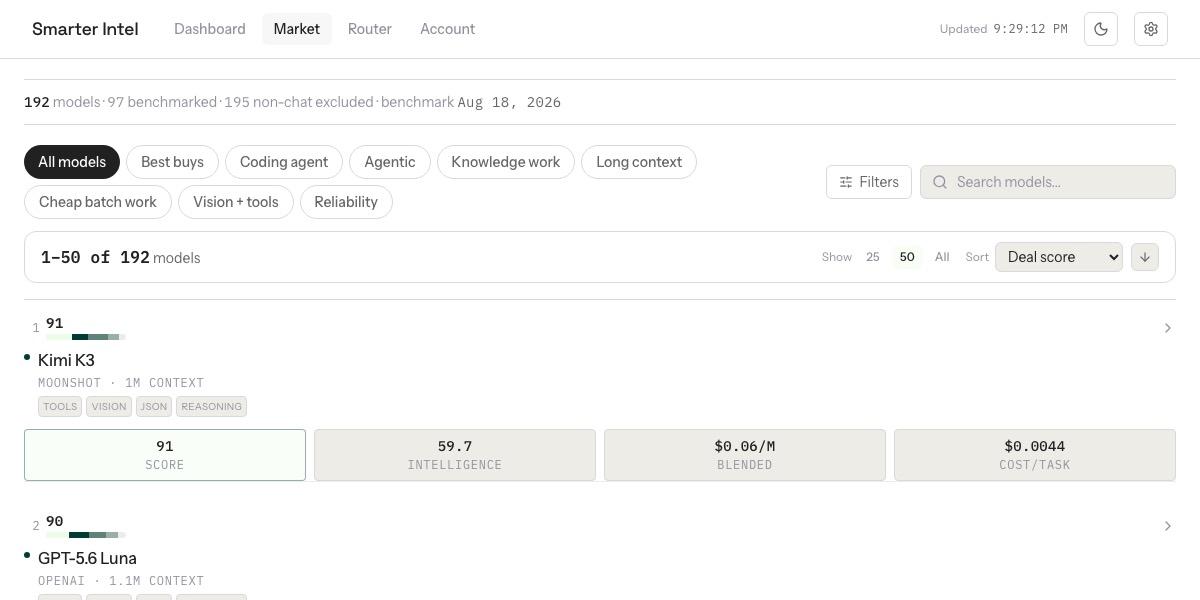Viewport: 1200px width, 600px height.
Task: Click GPT-5.6 Luna model name
Action: click(87, 558)
